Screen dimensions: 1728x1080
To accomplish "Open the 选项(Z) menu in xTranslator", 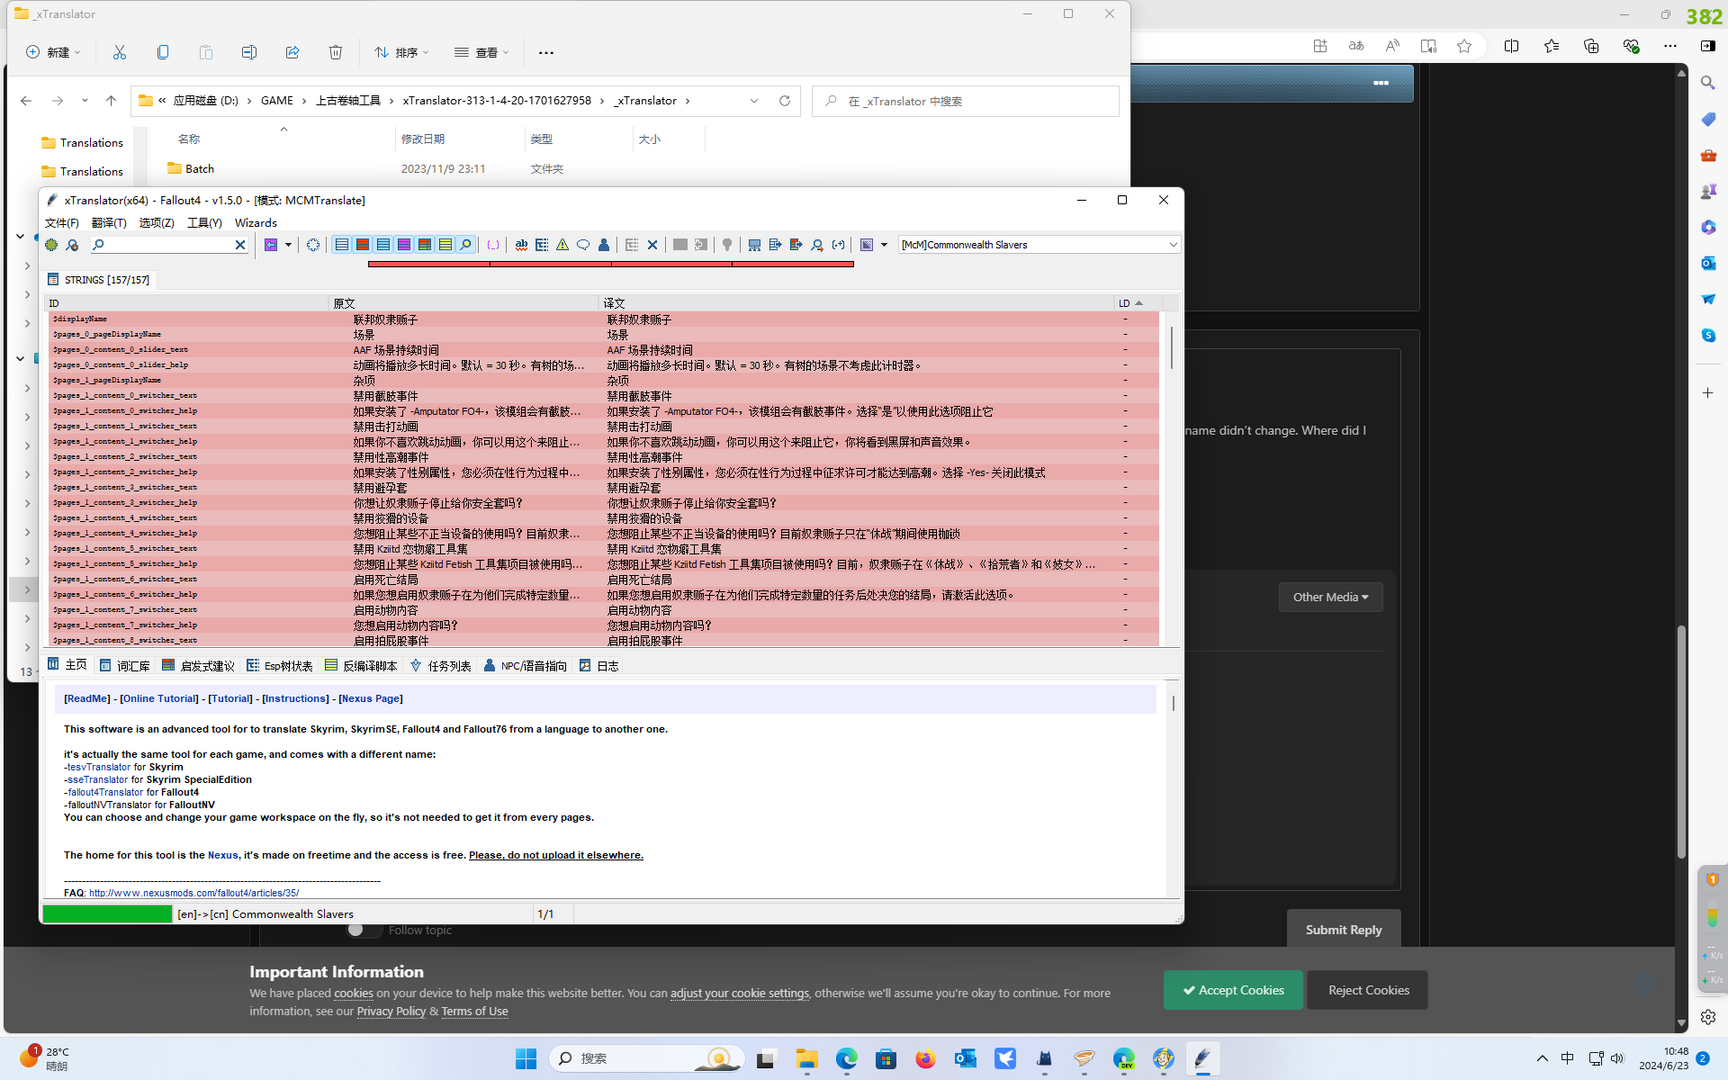I will 156,223.
